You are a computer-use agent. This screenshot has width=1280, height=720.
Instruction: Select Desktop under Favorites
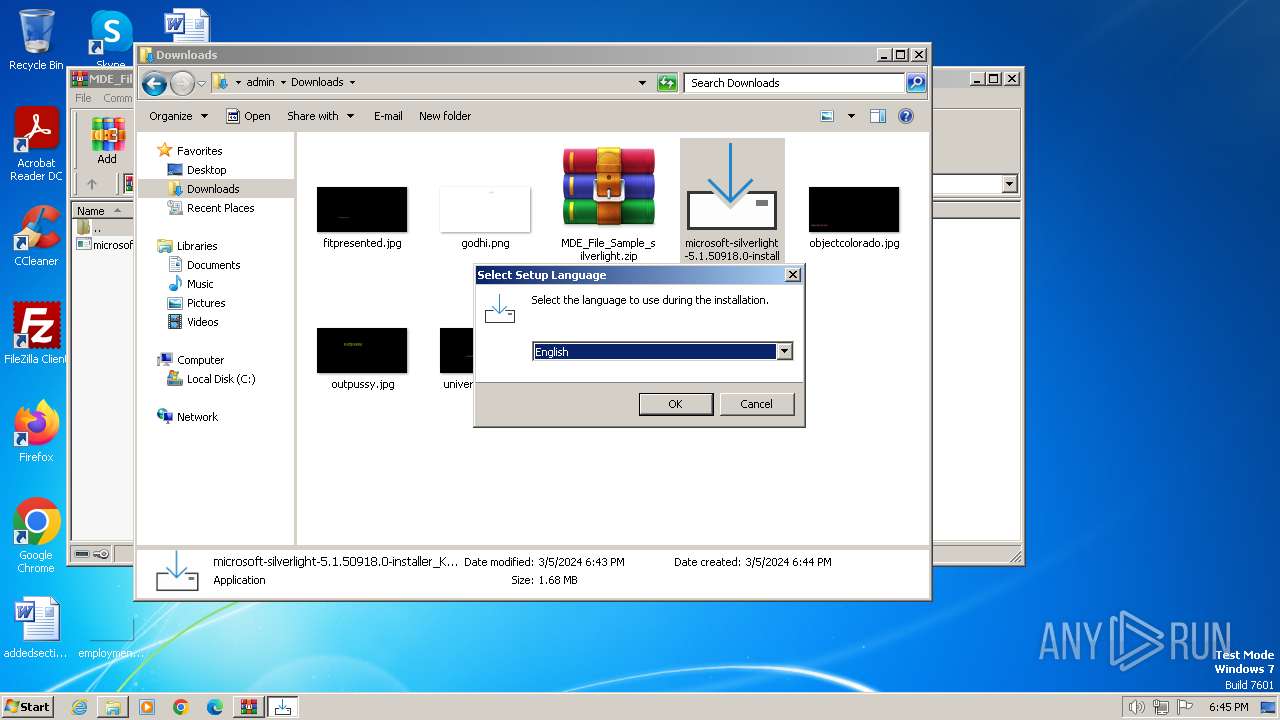(206, 170)
